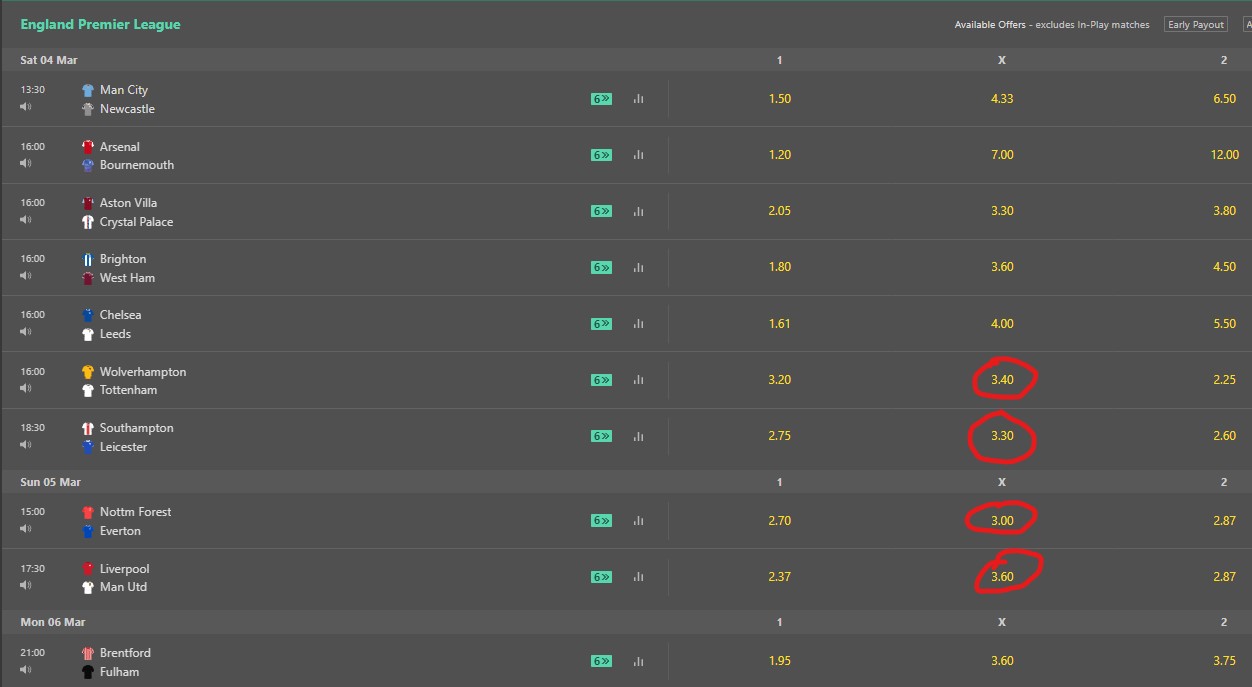Open stats chart for Man City v Newcastle
This screenshot has width=1252, height=687.
(638, 99)
